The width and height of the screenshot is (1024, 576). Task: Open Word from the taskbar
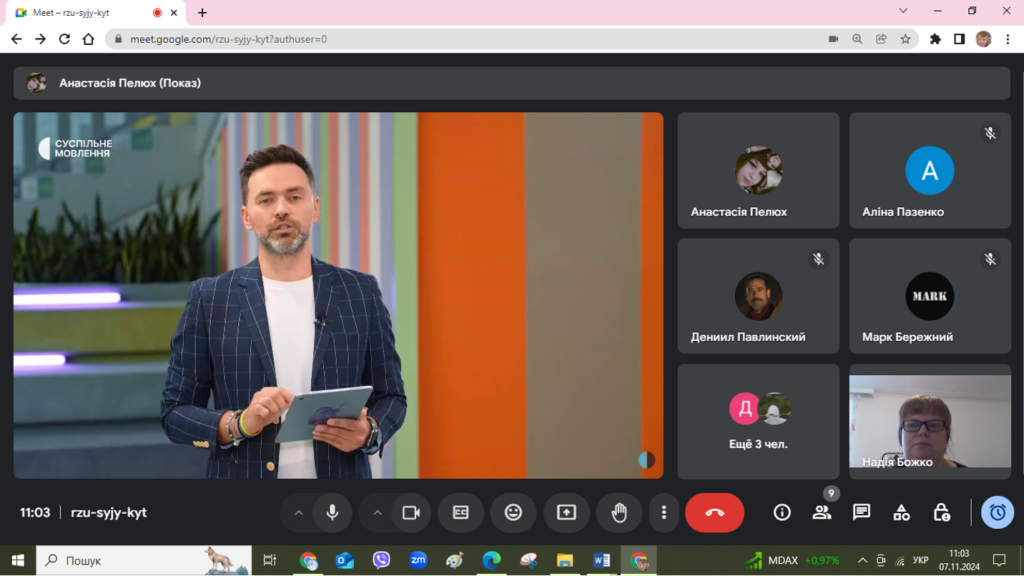tap(601, 560)
